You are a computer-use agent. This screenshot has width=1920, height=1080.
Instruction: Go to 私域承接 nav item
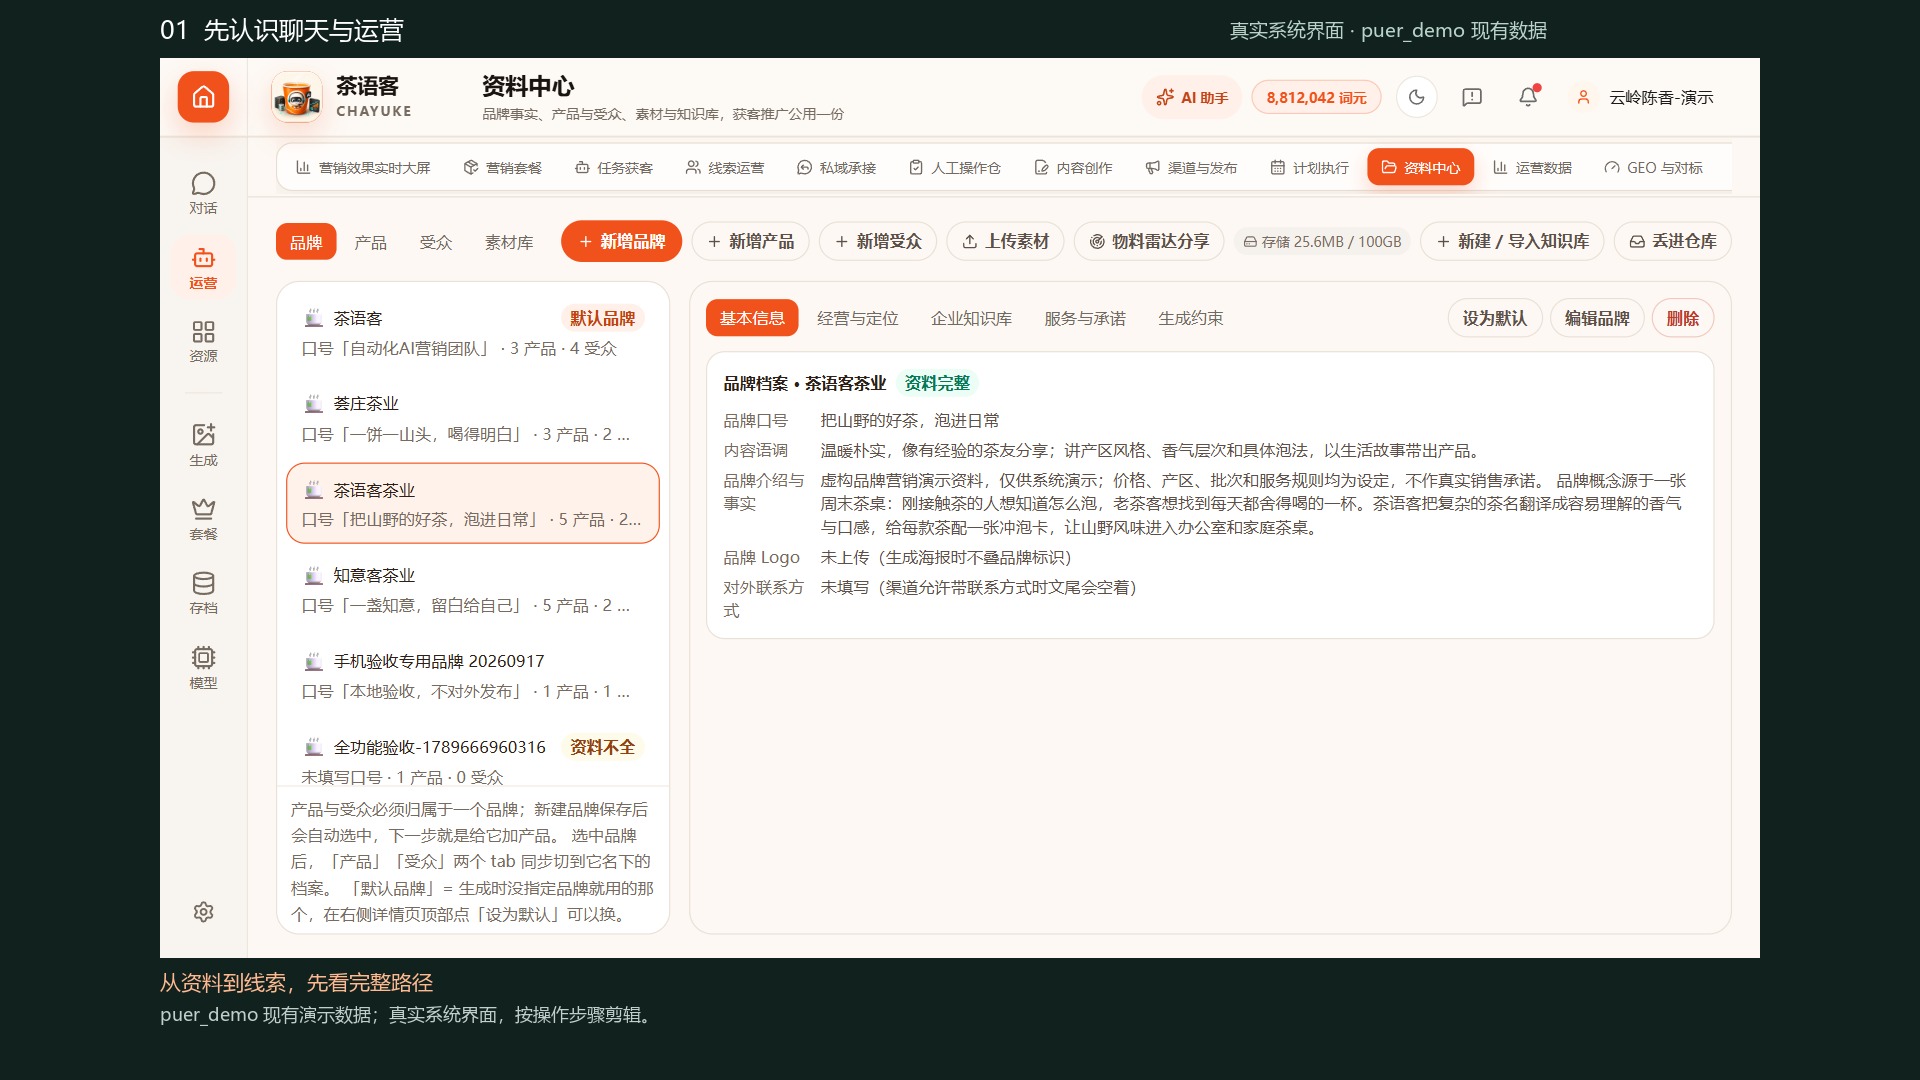(x=836, y=168)
